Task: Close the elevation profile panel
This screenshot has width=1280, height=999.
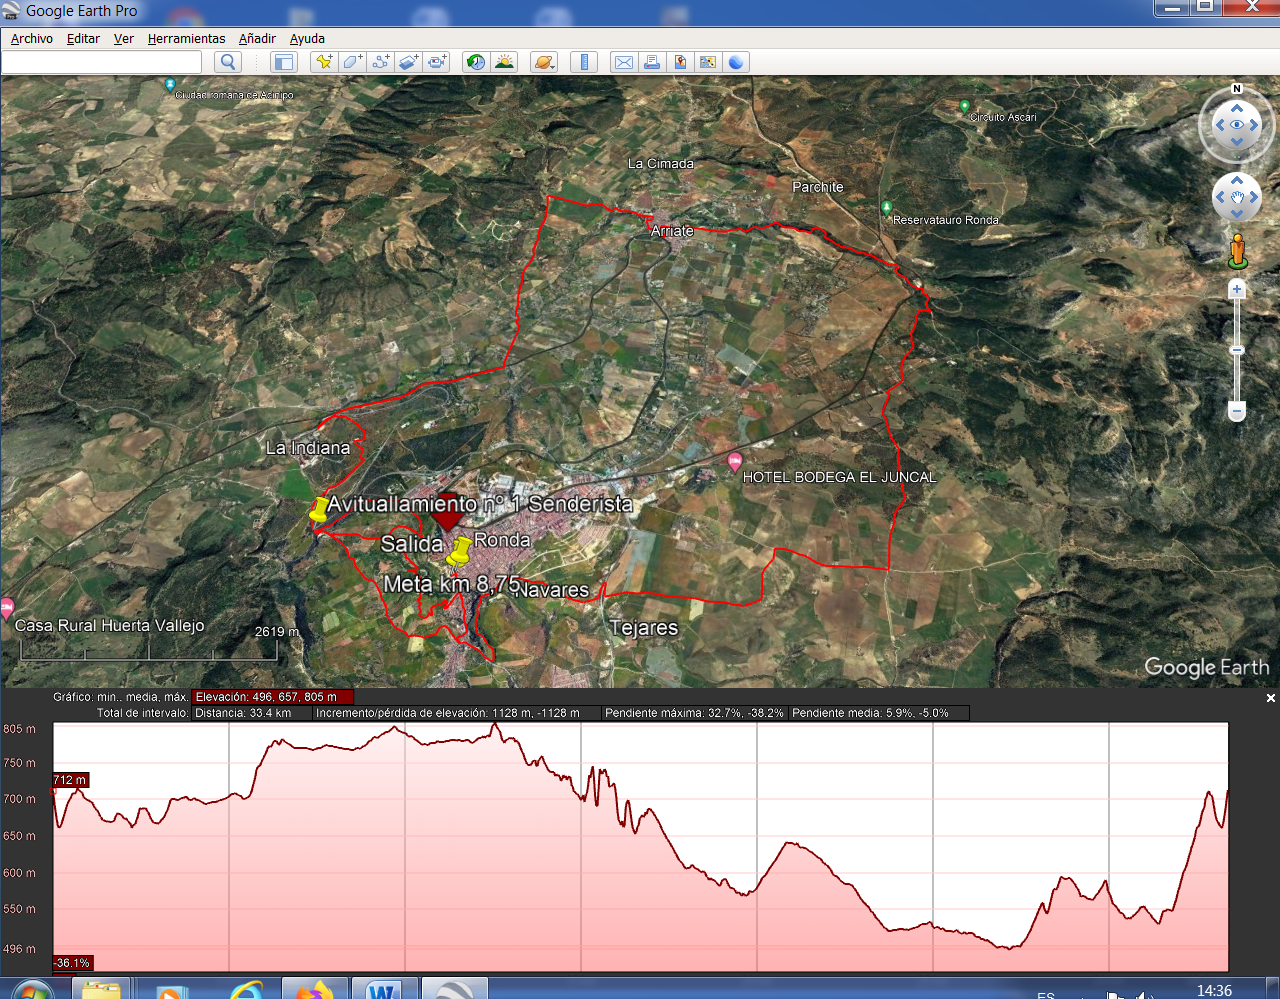Action: tap(1271, 698)
